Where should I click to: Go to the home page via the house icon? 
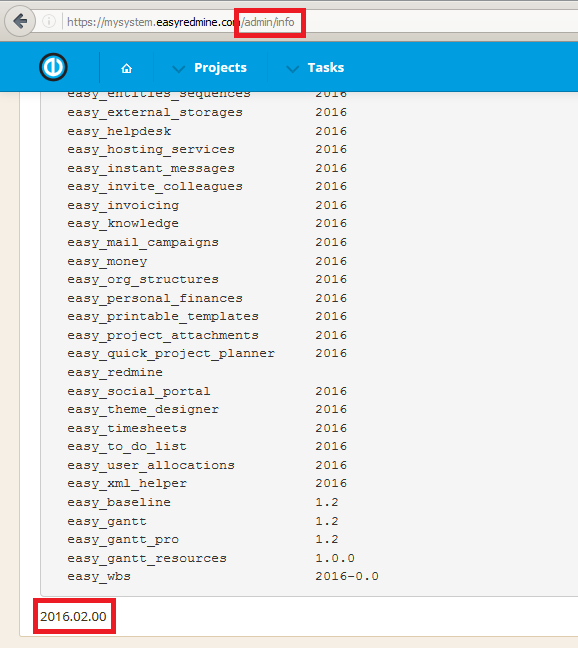[x=126, y=68]
